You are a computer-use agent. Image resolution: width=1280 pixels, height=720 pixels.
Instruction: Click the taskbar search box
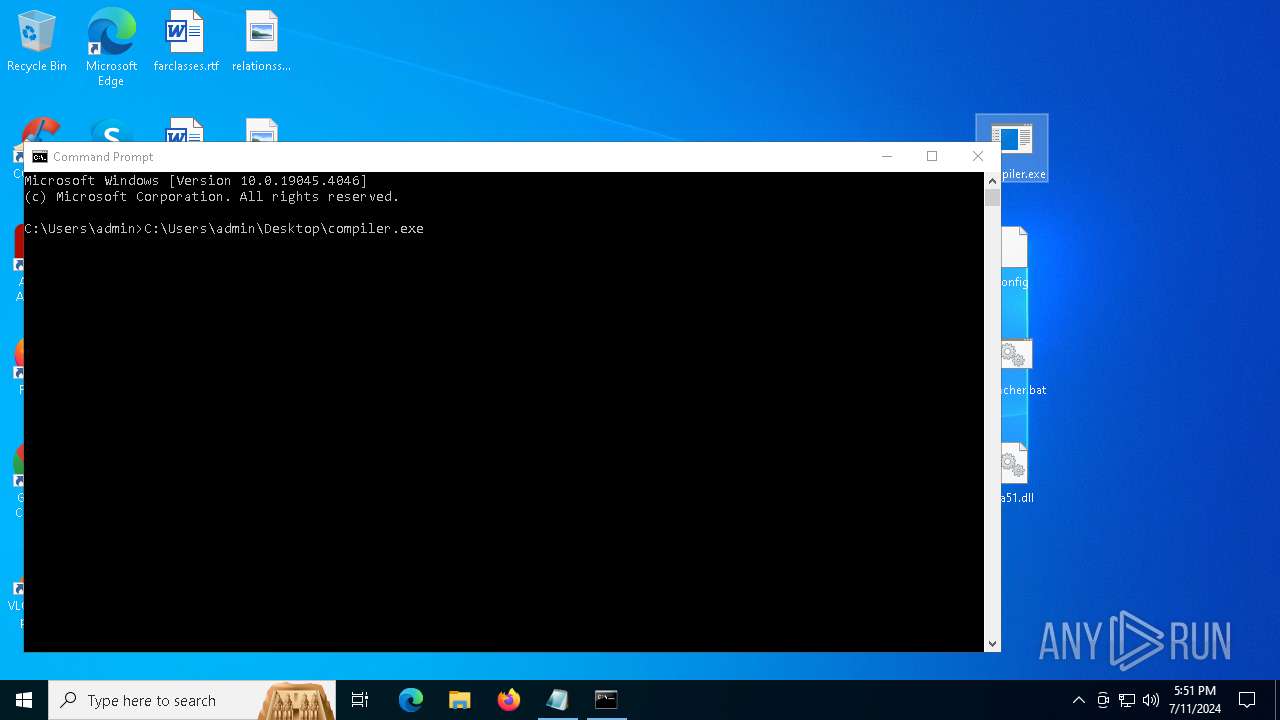pos(192,700)
